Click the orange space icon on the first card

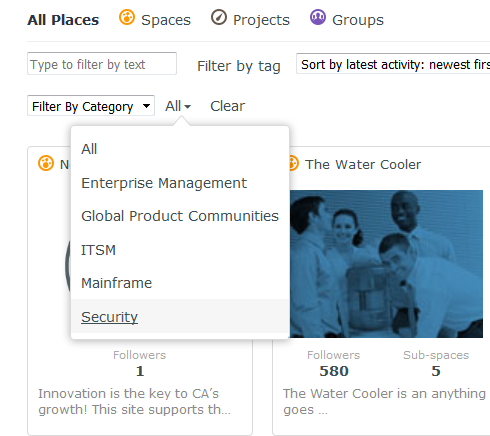click(46, 163)
